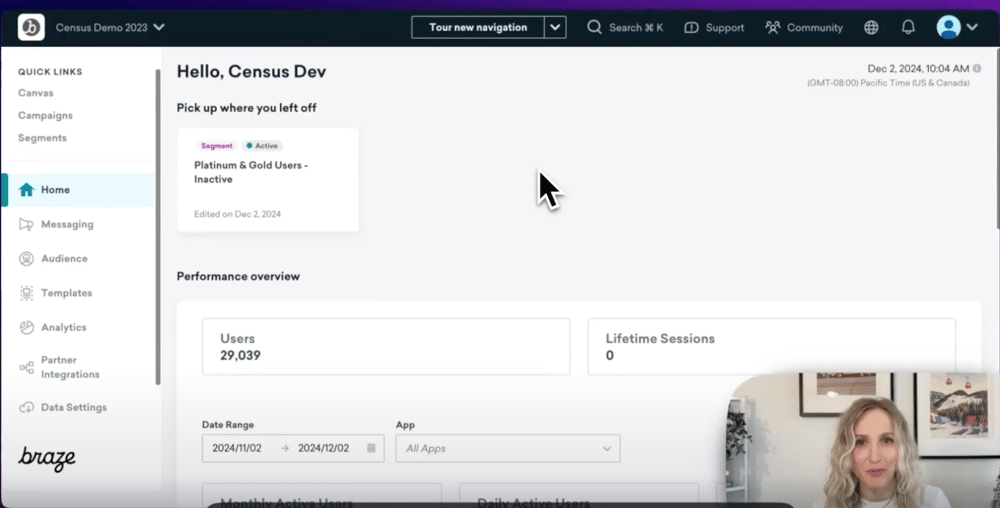Select Home in the sidebar
The height and width of the screenshot is (508, 1000).
(x=78, y=190)
